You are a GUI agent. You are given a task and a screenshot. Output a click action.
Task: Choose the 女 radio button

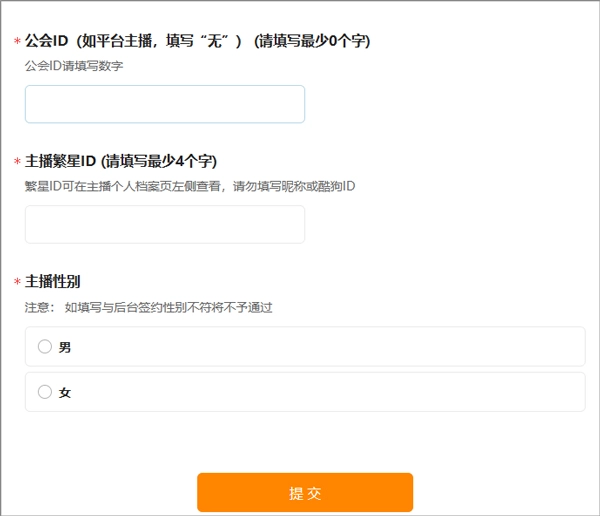tap(44, 393)
